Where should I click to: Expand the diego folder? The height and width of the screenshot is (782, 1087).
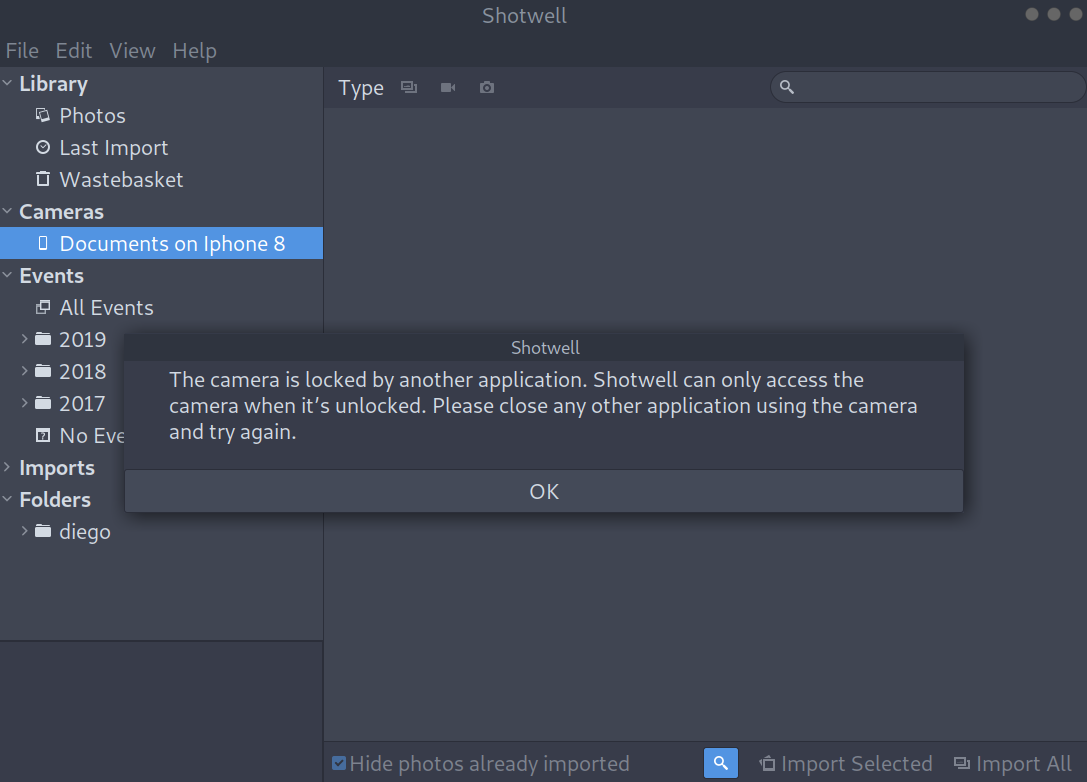coord(24,530)
